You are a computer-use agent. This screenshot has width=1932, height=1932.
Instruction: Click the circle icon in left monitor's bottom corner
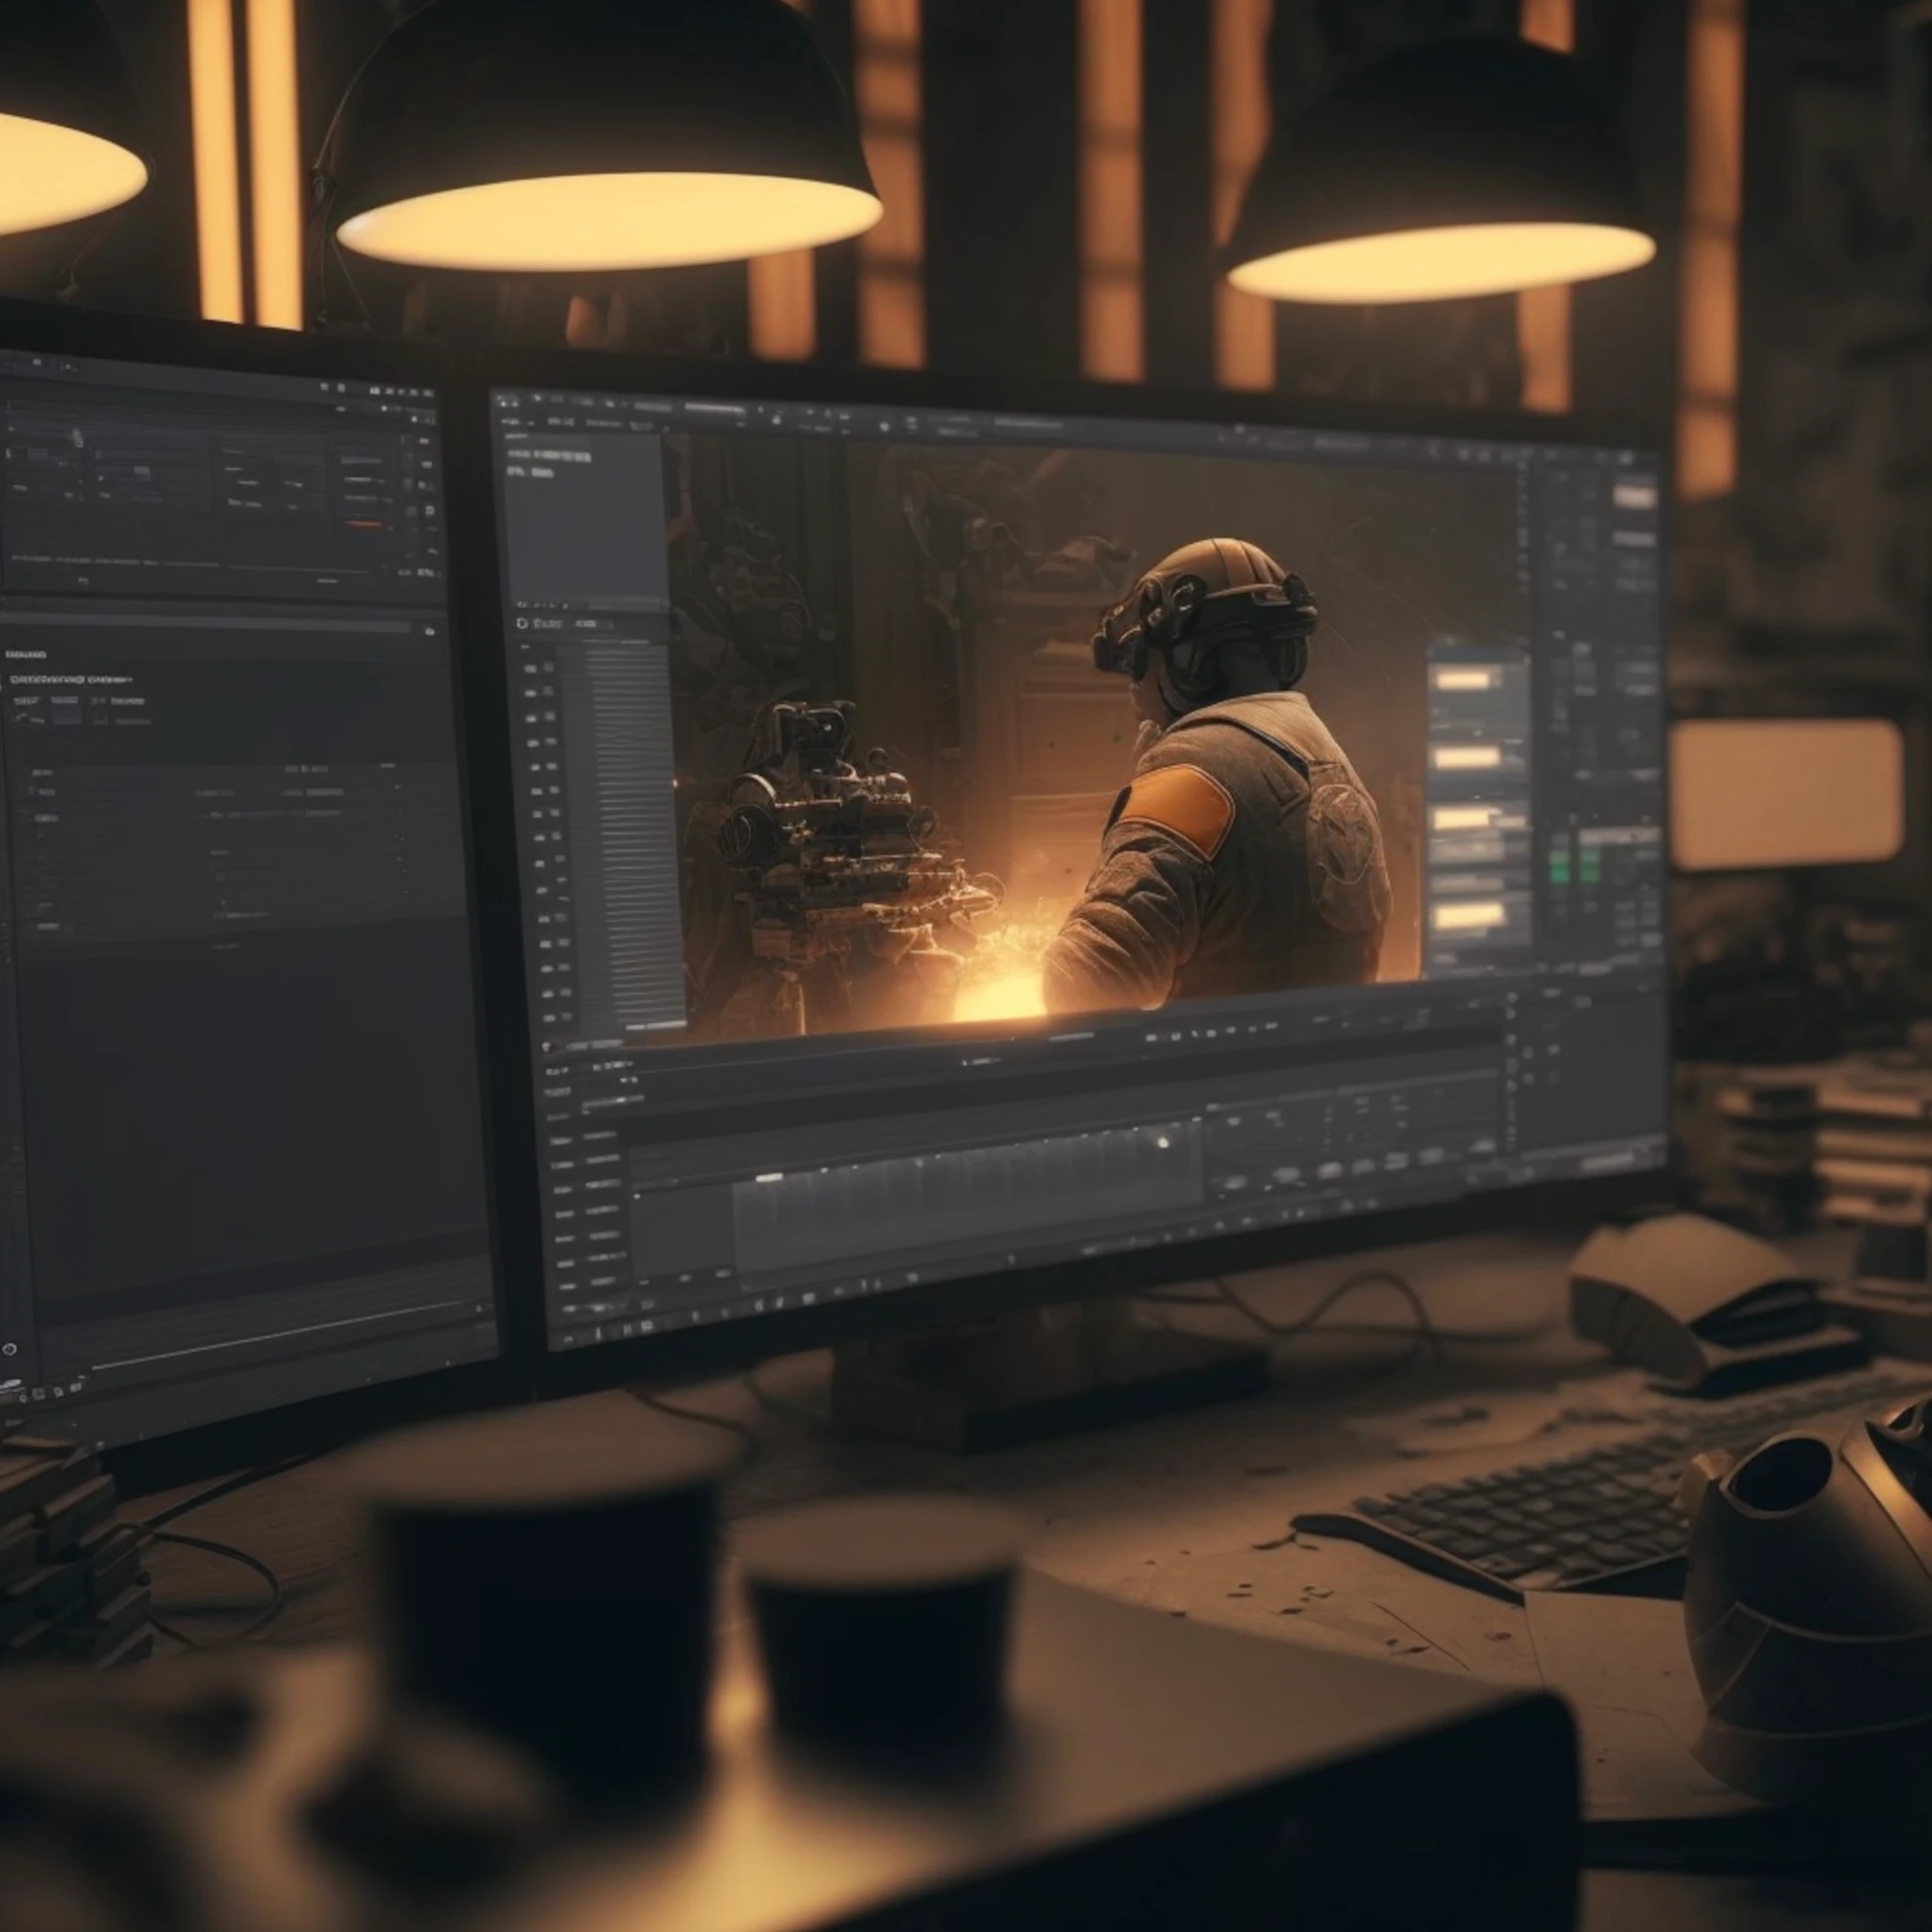[x=9, y=1349]
